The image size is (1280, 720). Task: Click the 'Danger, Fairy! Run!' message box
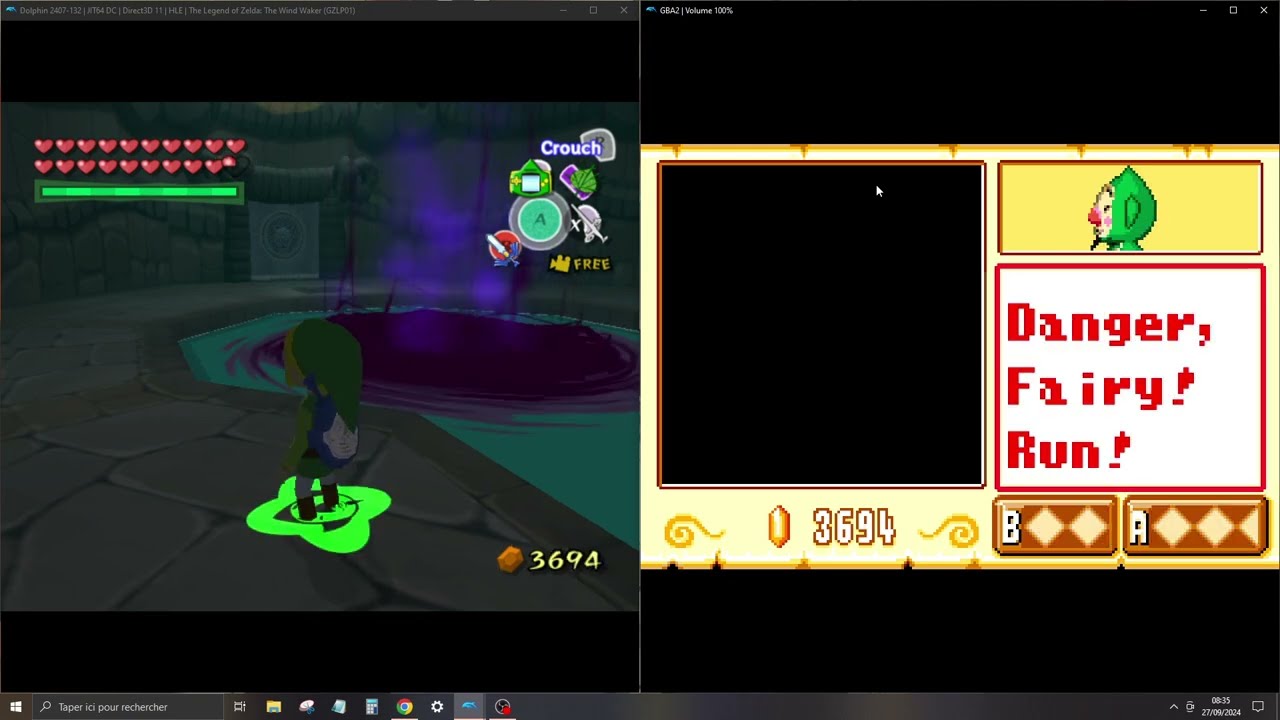(1130, 378)
